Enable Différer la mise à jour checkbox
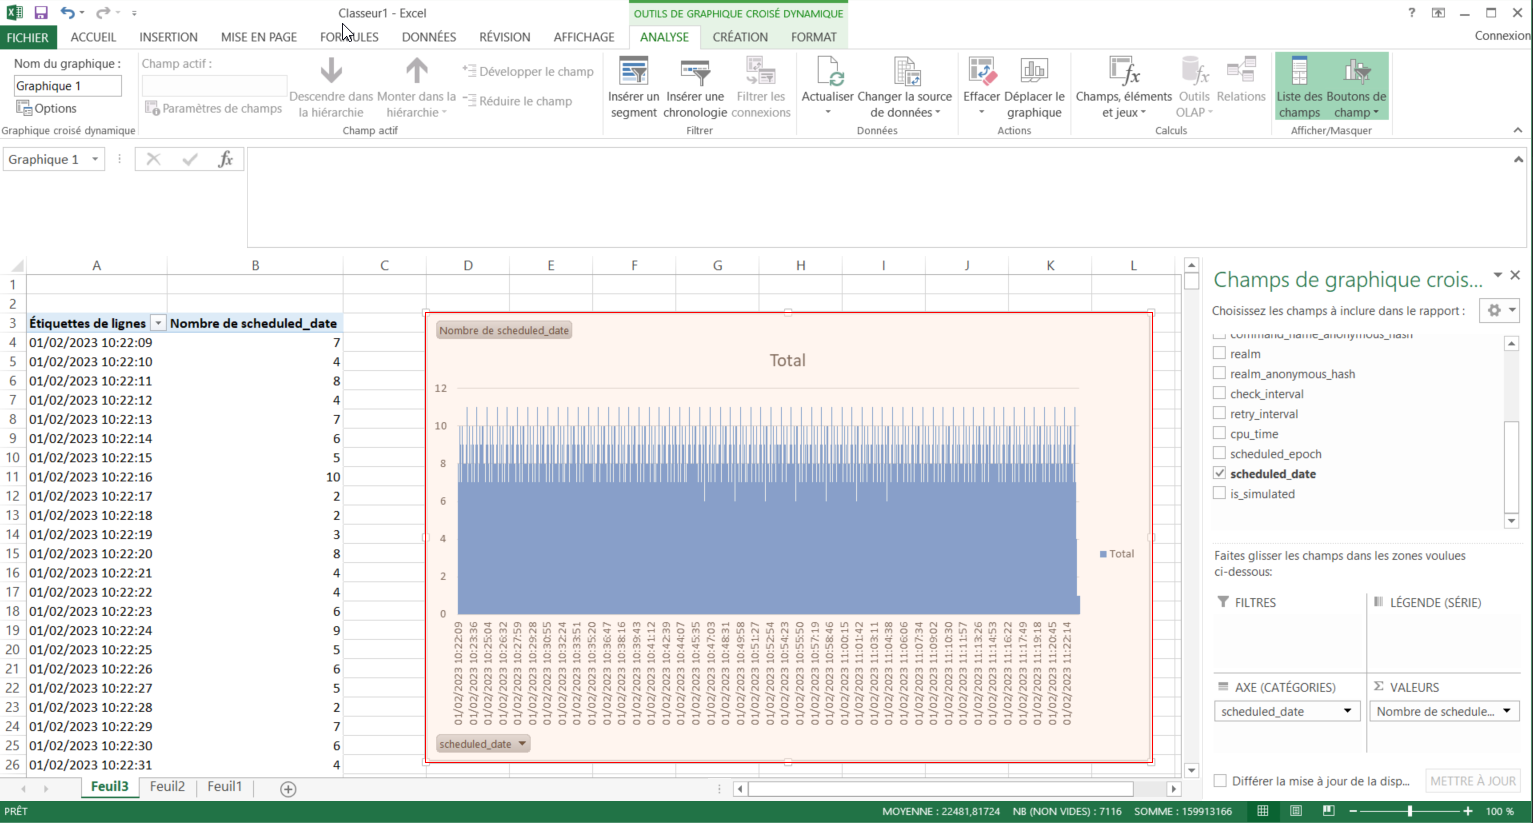The height and width of the screenshot is (823, 1533). (x=1220, y=781)
